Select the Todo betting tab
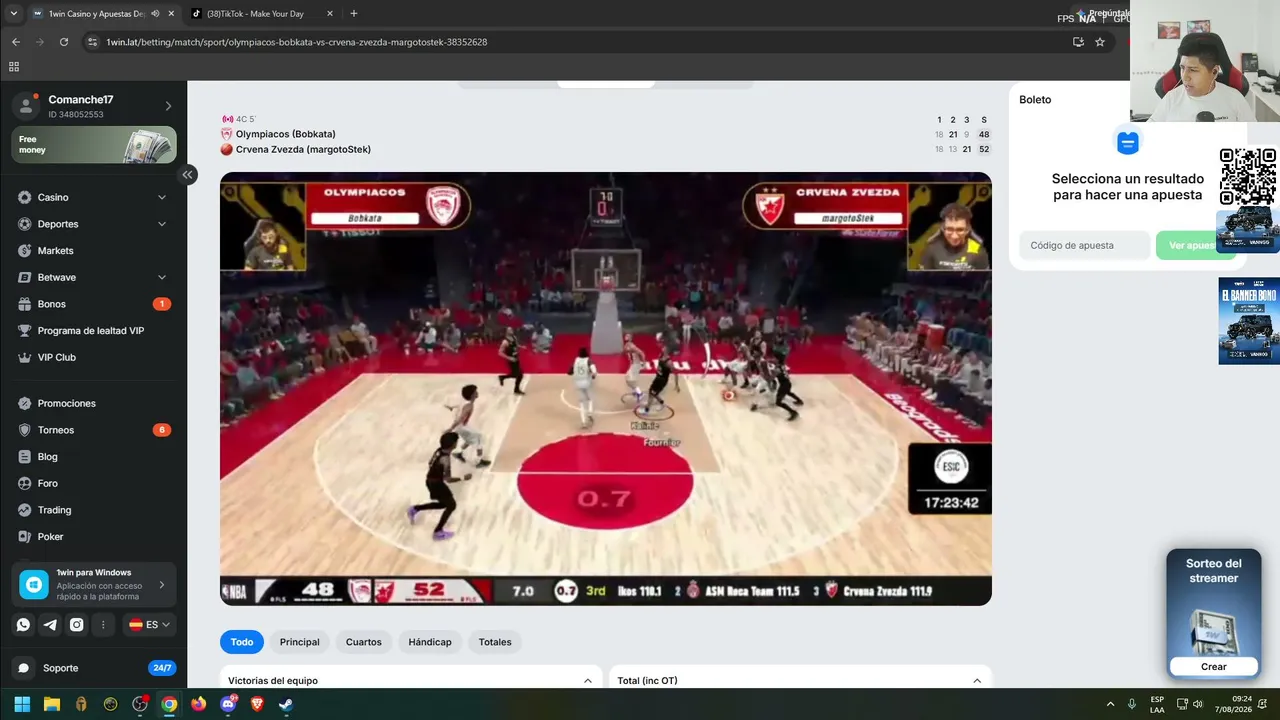The height and width of the screenshot is (720, 1280). coord(242,642)
